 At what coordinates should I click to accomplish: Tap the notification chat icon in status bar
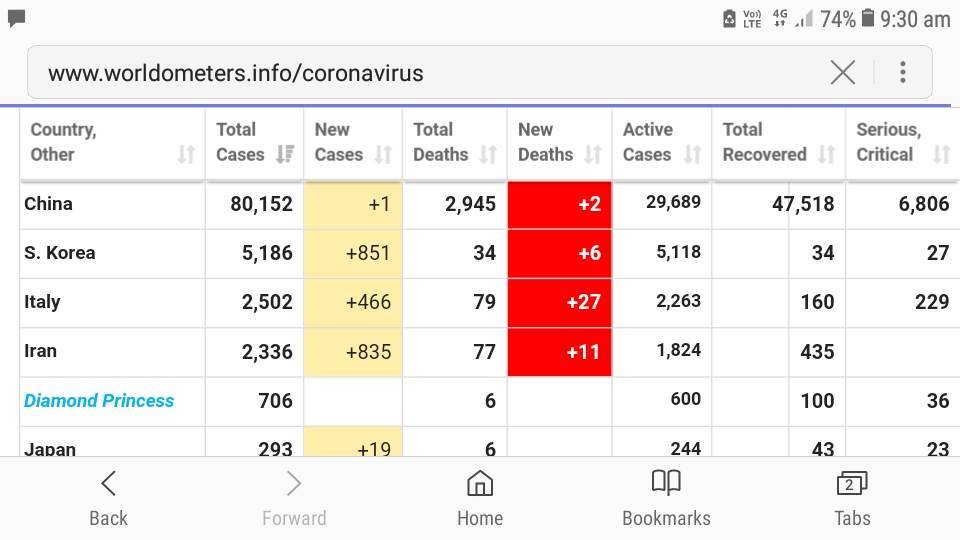click(17, 18)
